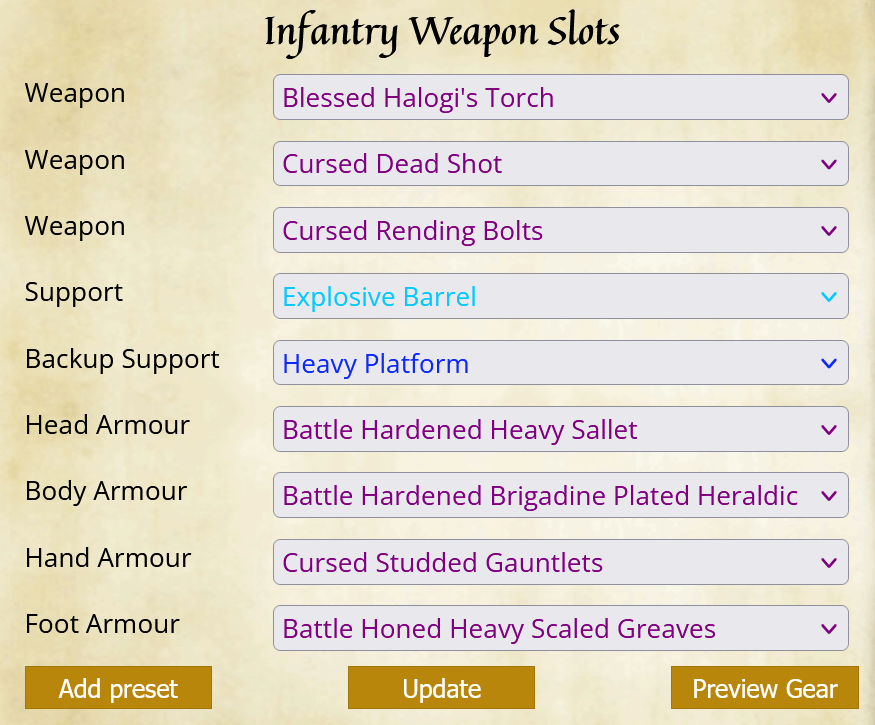The width and height of the screenshot is (875, 725).
Task: Open the Battle Honed Heavy Scaled Greaves dropdown
Action: coord(560,628)
